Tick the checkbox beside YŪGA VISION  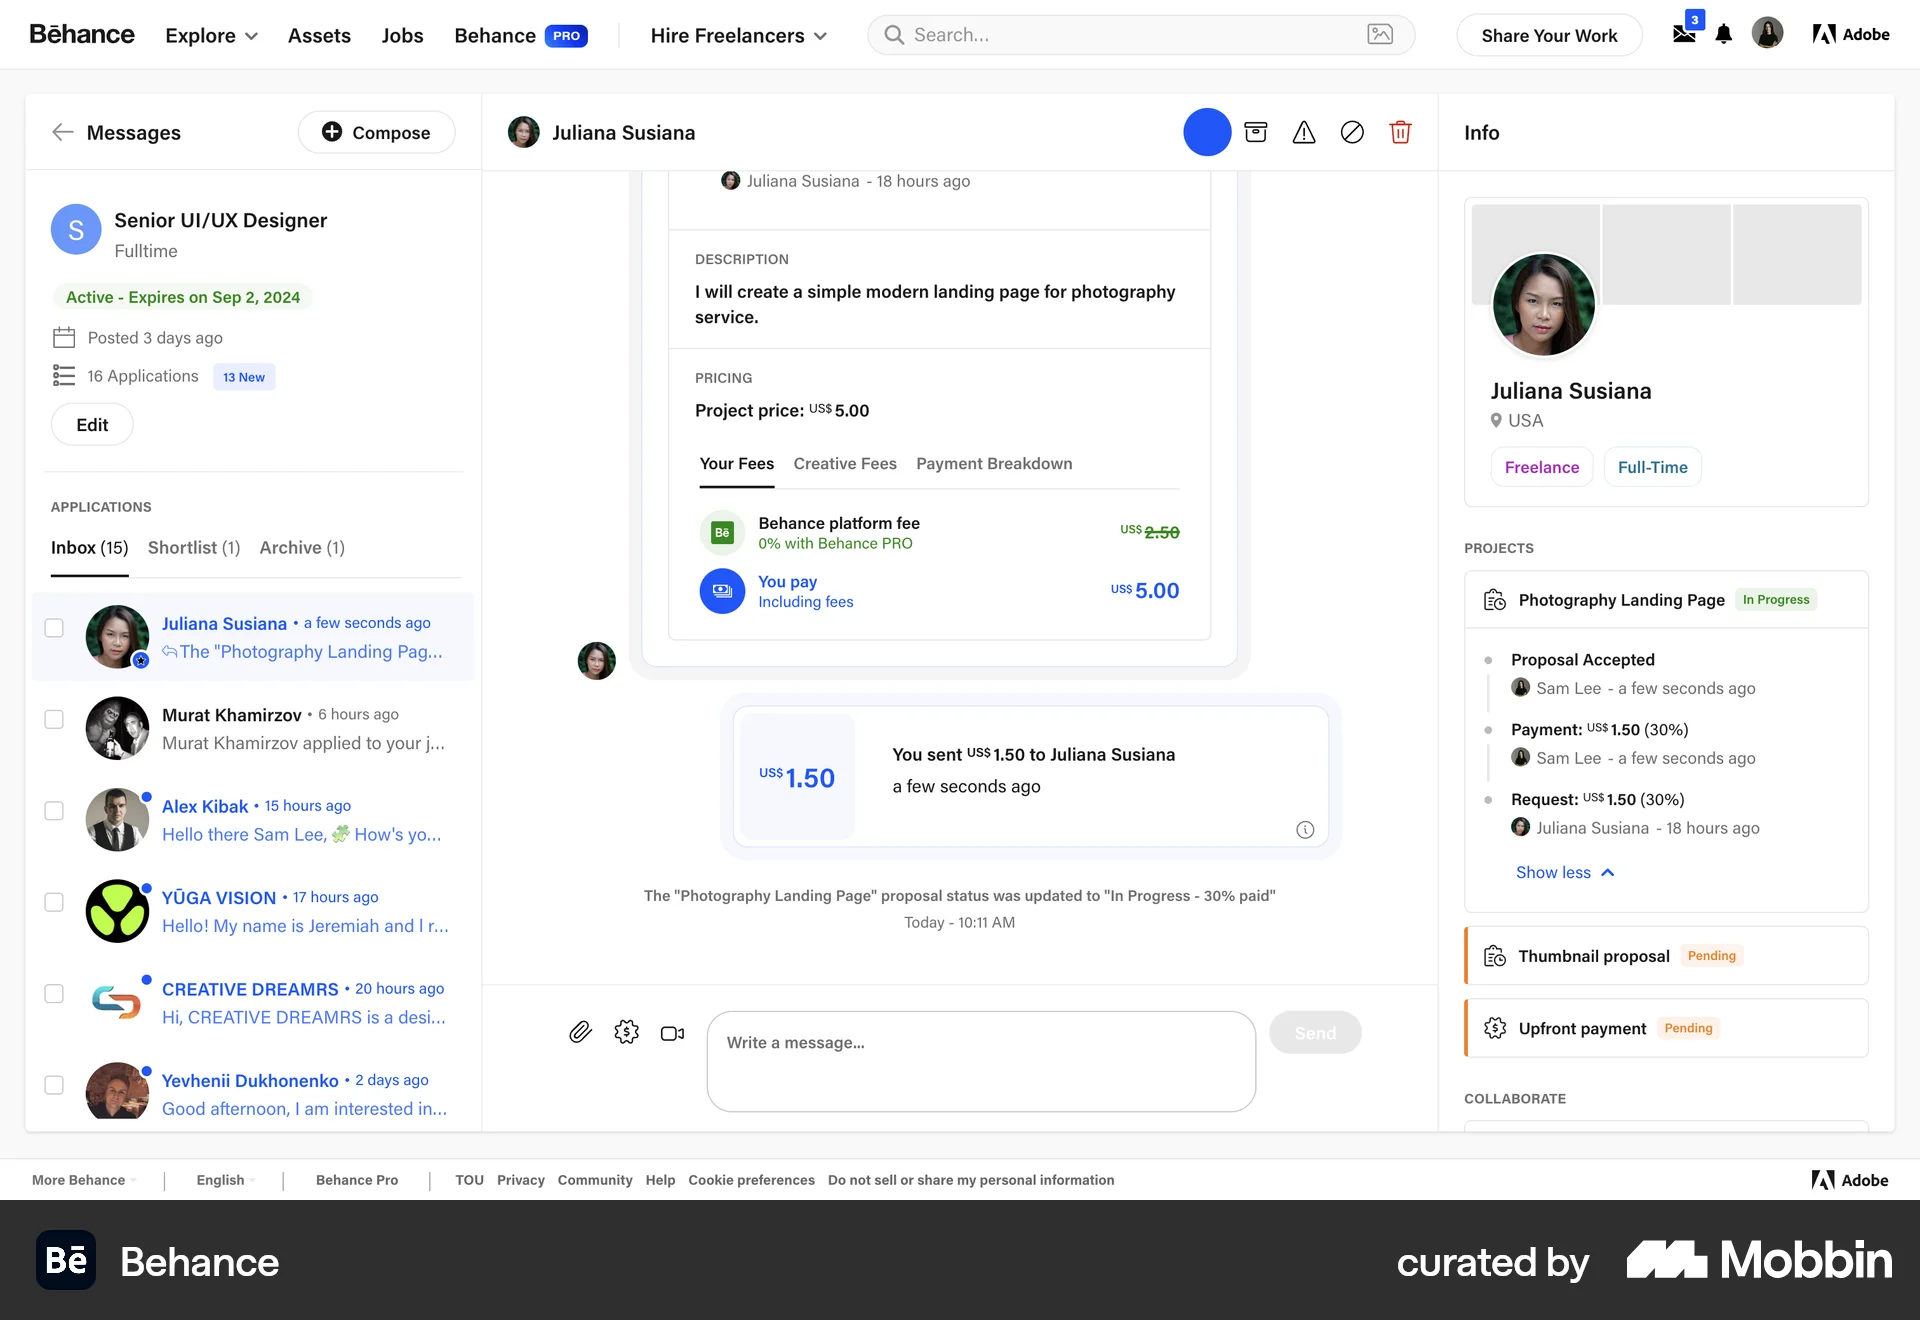[x=53, y=902]
